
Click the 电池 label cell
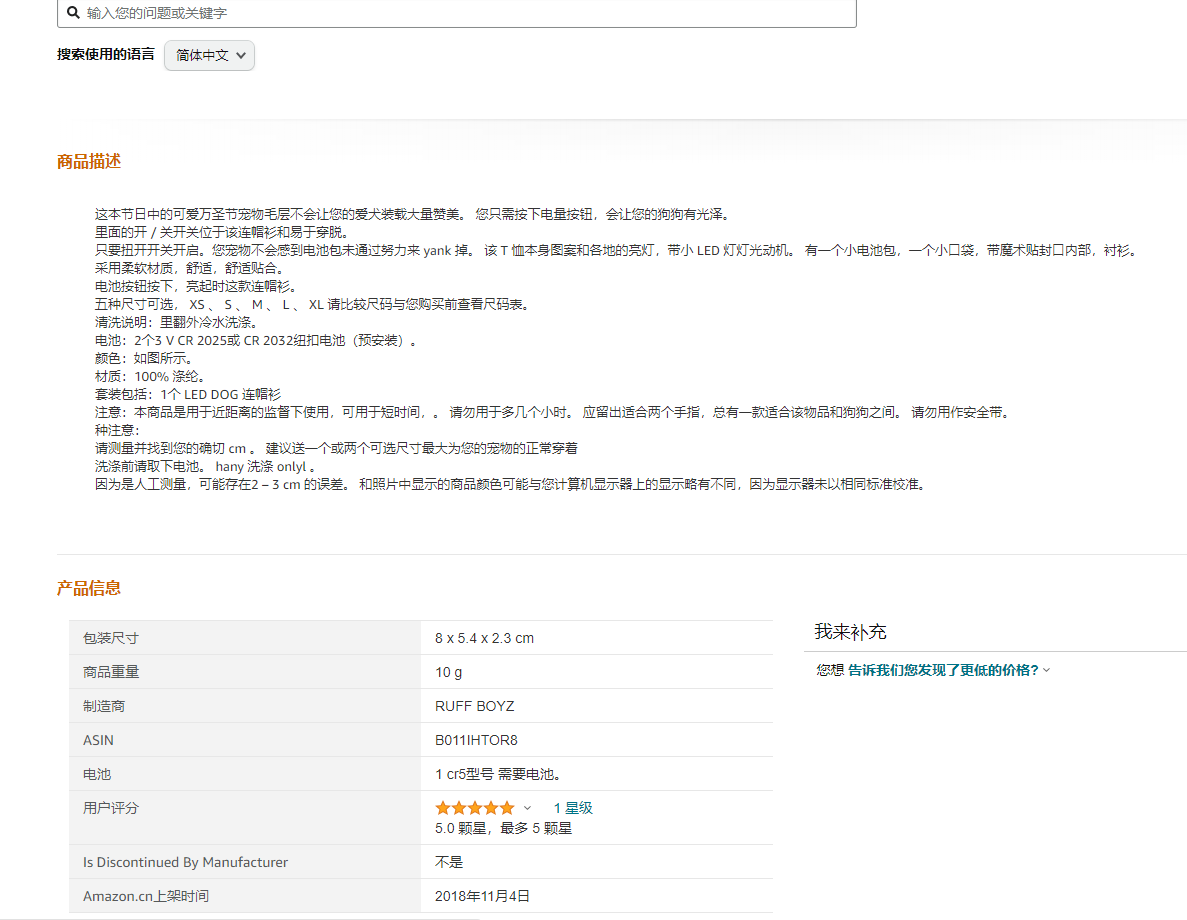pos(245,775)
